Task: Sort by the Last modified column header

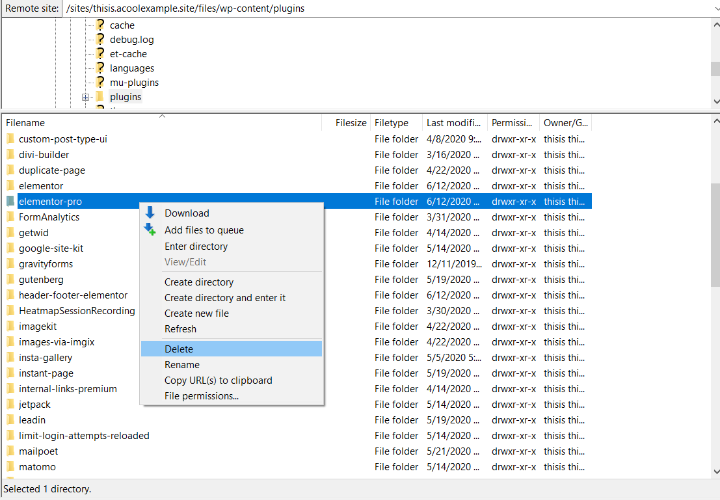Action: (x=454, y=122)
